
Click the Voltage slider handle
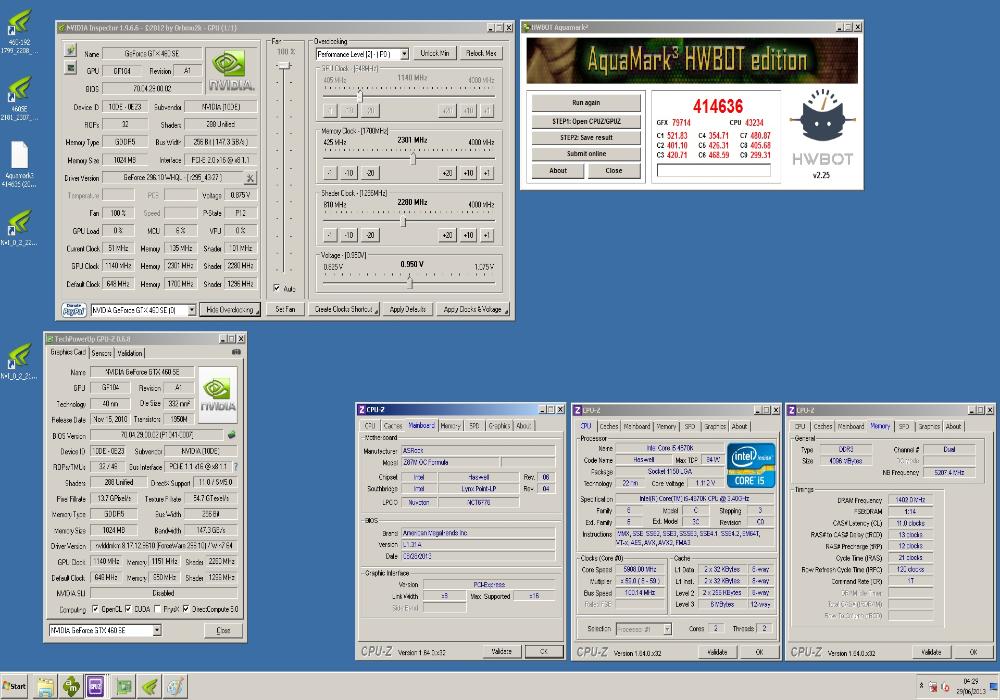click(x=409, y=282)
